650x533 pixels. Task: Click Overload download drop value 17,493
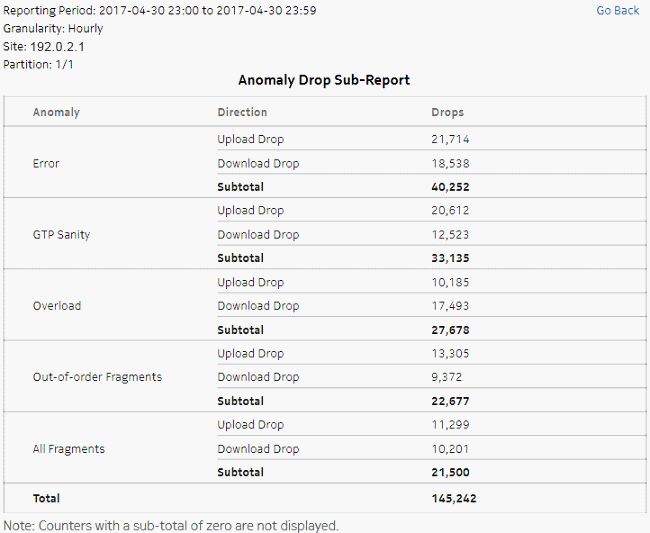[450, 306]
